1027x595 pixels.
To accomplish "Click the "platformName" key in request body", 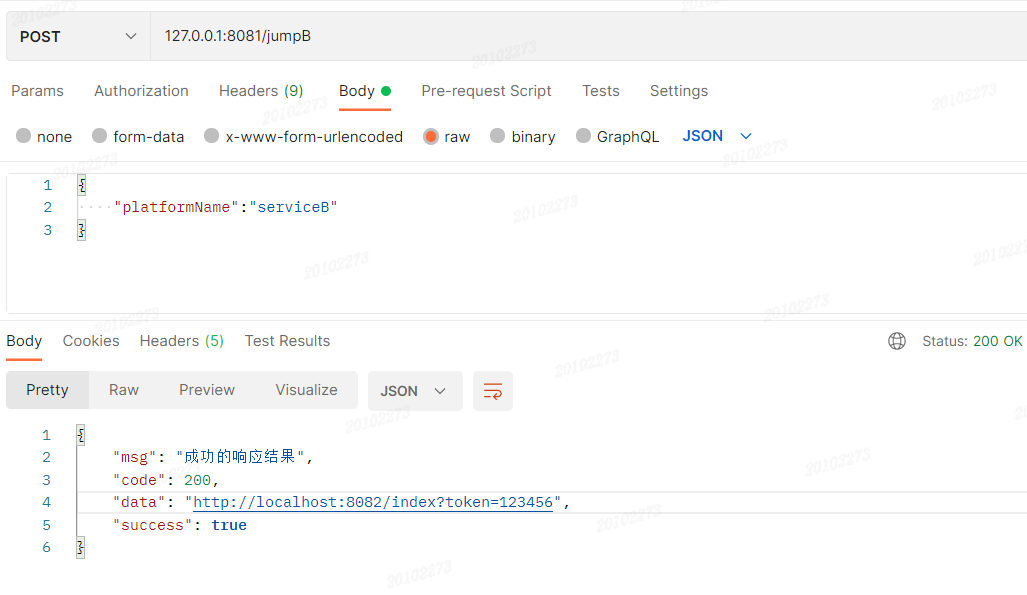I will [176, 207].
